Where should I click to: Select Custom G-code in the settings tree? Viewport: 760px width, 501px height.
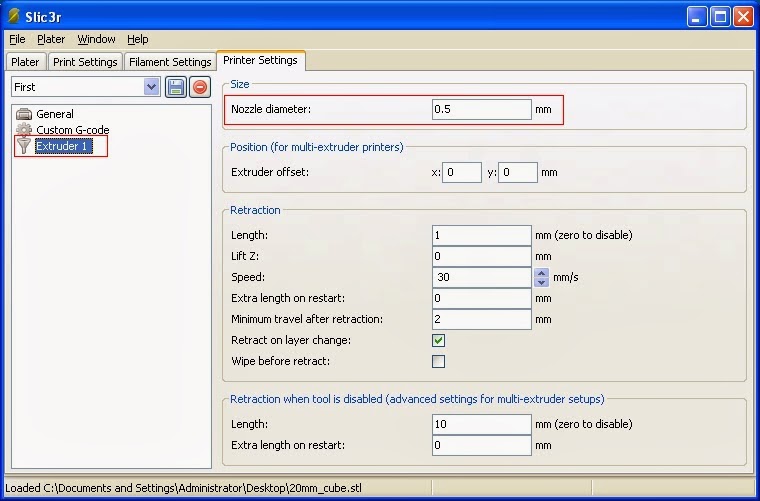(73, 130)
